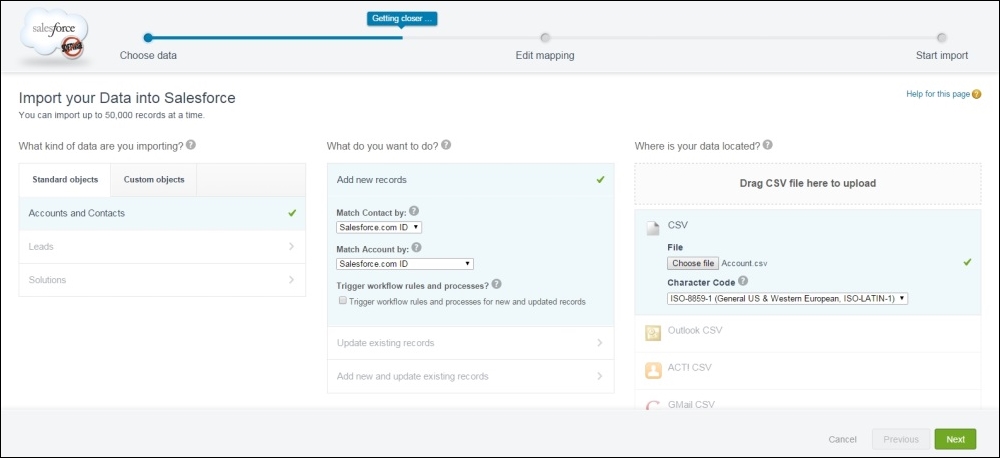The width and height of the screenshot is (1000, 458).
Task: Click help icon beside 'Where is your data located?'
Action: pos(767,145)
